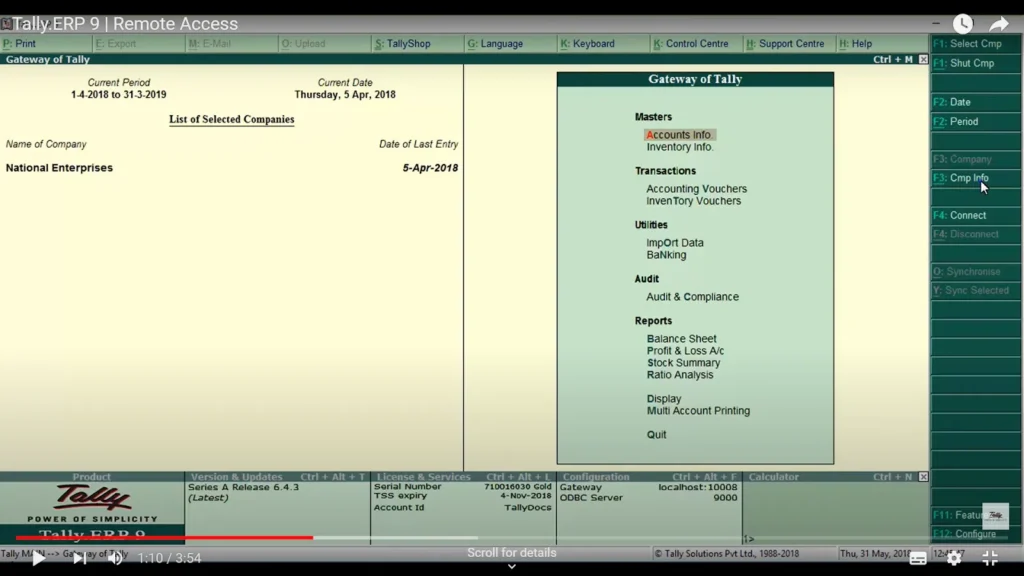The height and width of the screenshot is (576, 1024).
Task: Exit fullscreen mode of the video
Action: (990, 558)
